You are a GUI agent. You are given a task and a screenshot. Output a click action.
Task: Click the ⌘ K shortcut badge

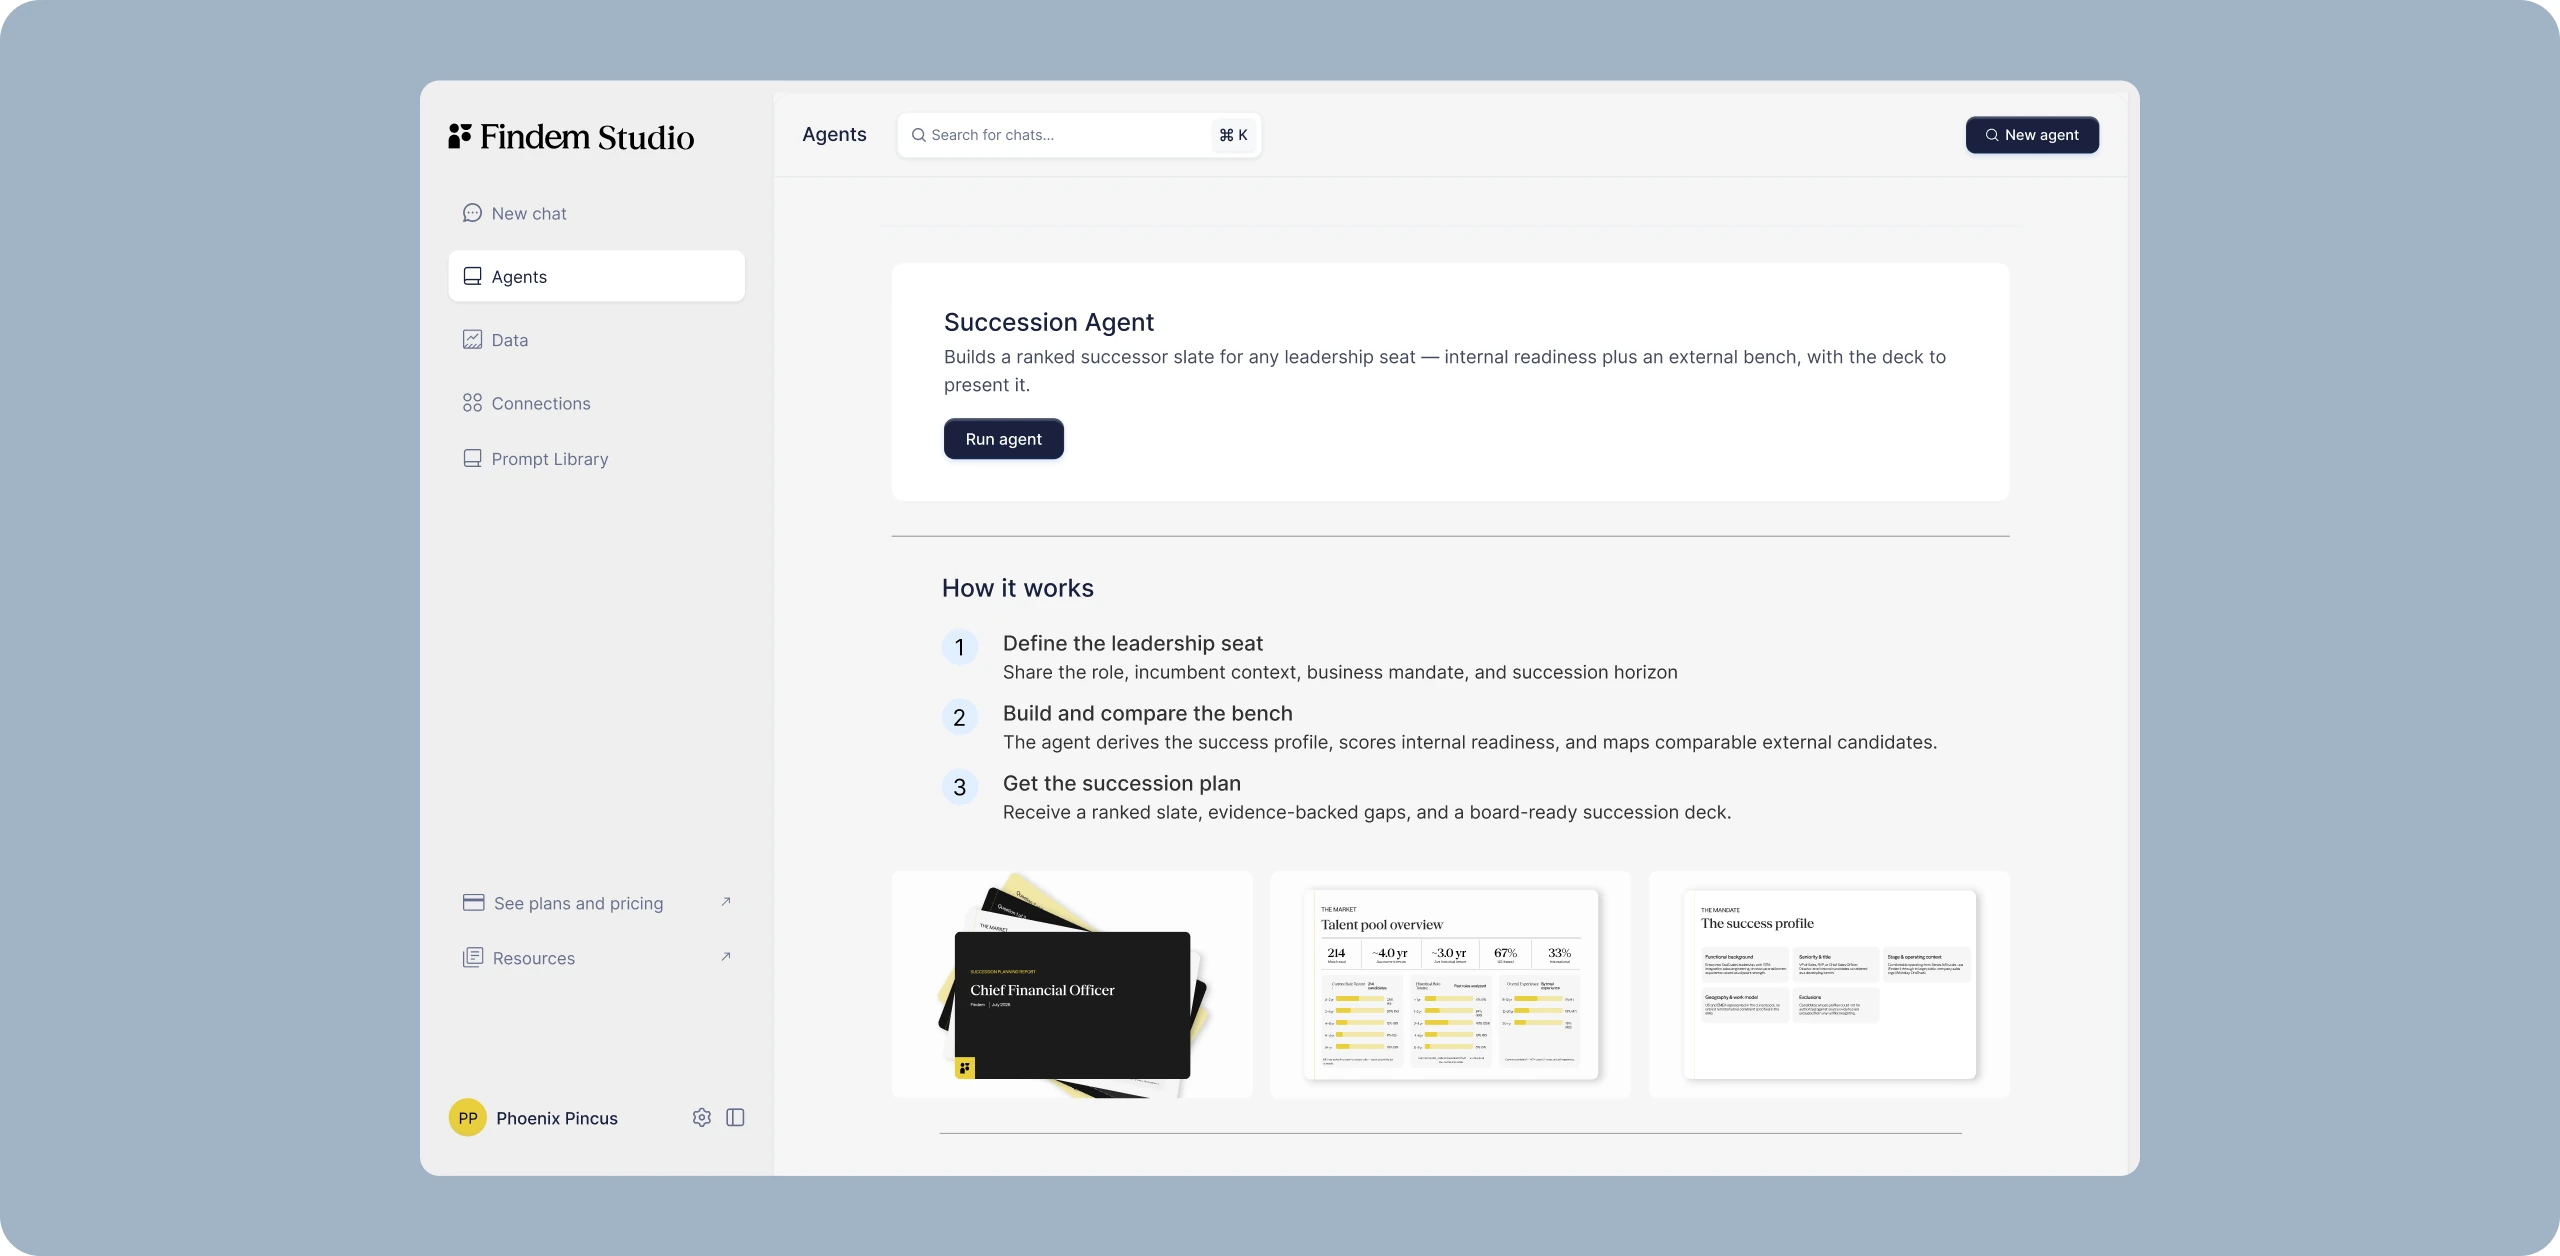pos(1233,135)
